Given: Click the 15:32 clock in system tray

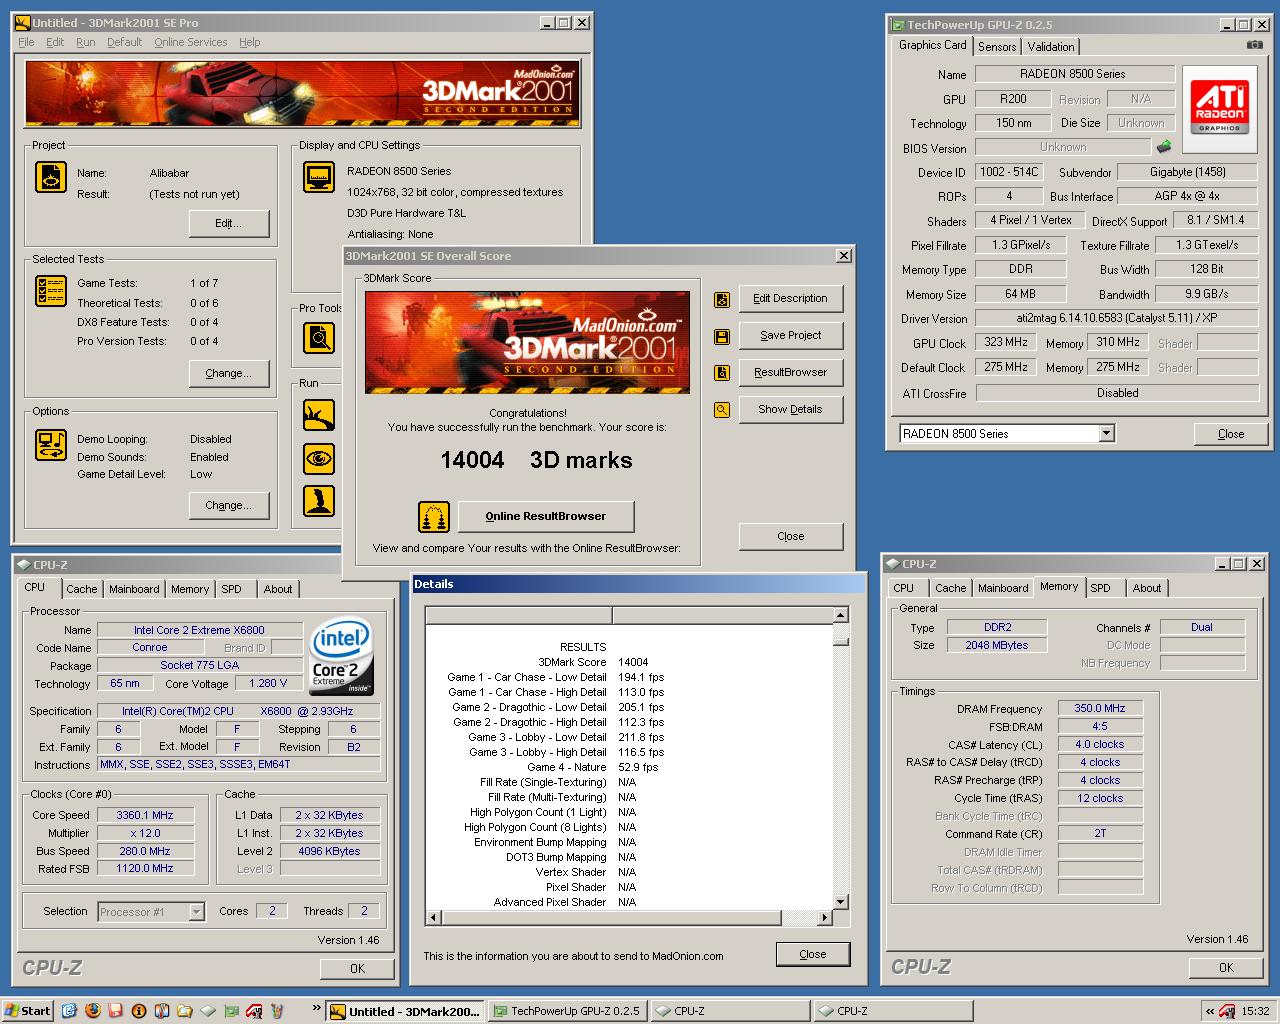Looking at the screenshot, I should [x=1256, y=1011].
